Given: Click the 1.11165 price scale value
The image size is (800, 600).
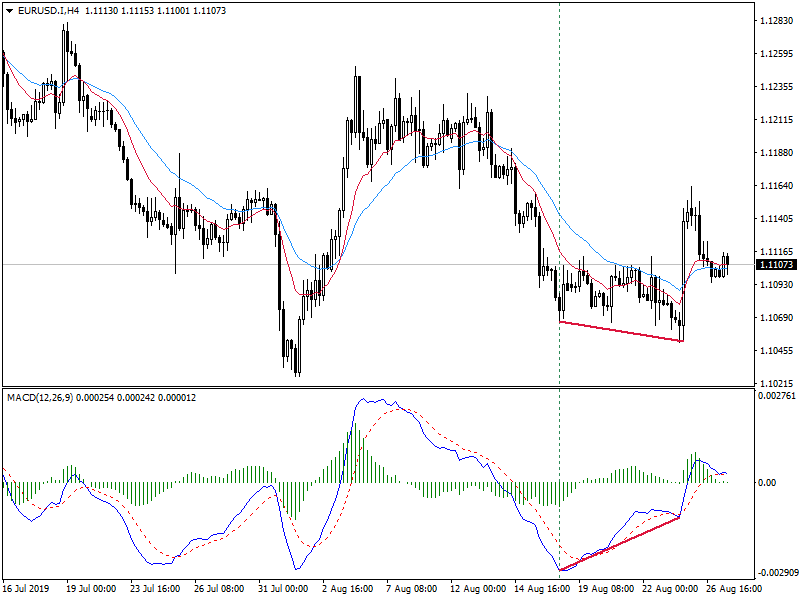Looking at the screenshot, I should [x=777, y=252].
